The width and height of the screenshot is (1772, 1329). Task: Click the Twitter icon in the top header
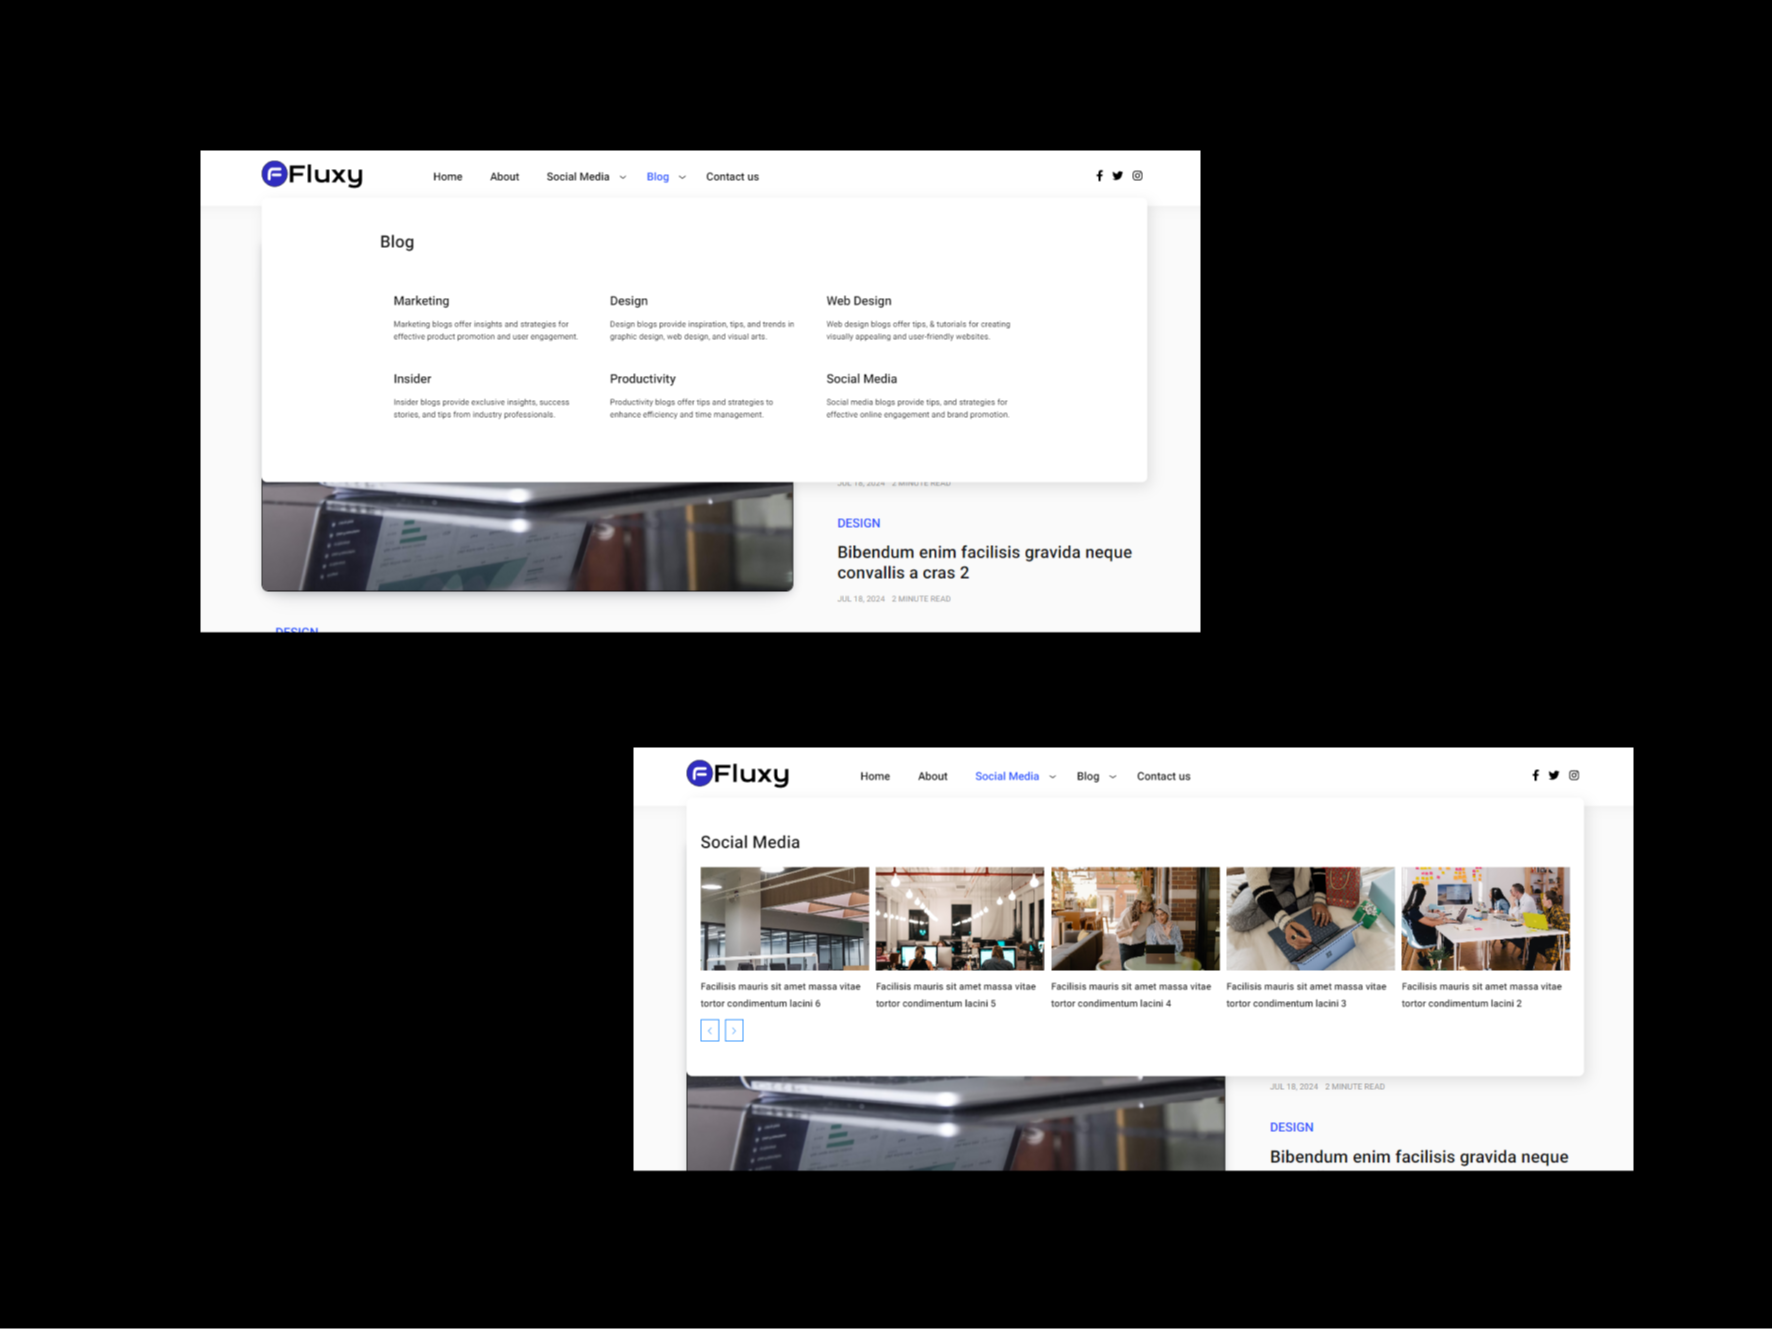pyautogui.click(x=1117, y=175)
